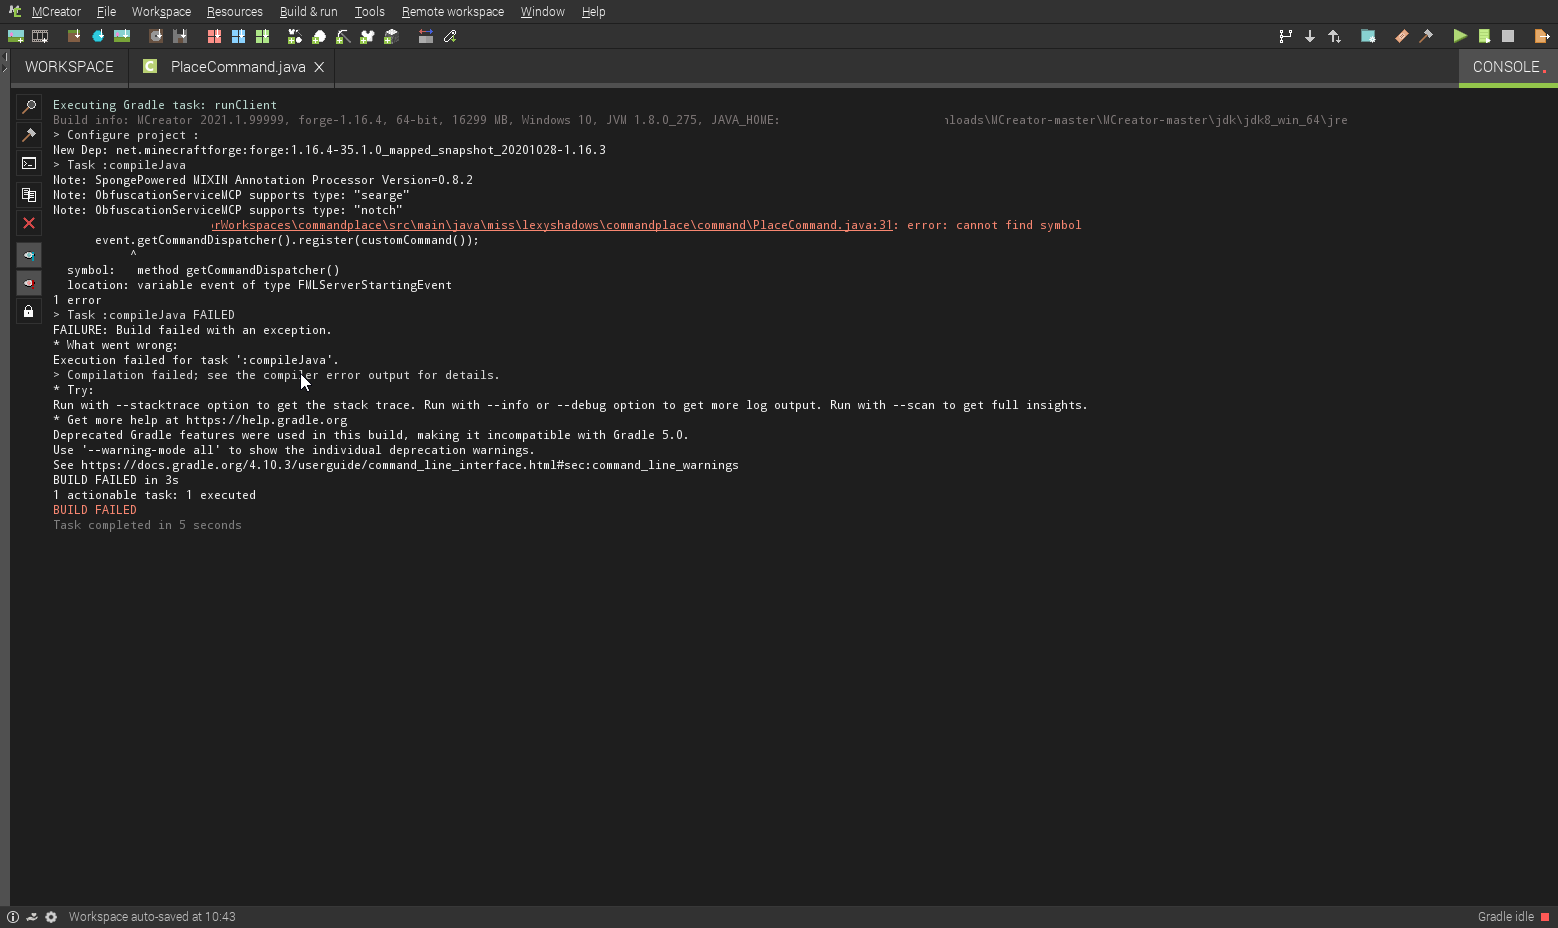
Task: Click the grass block import icon in toolbar
Action: pos(73,36)
